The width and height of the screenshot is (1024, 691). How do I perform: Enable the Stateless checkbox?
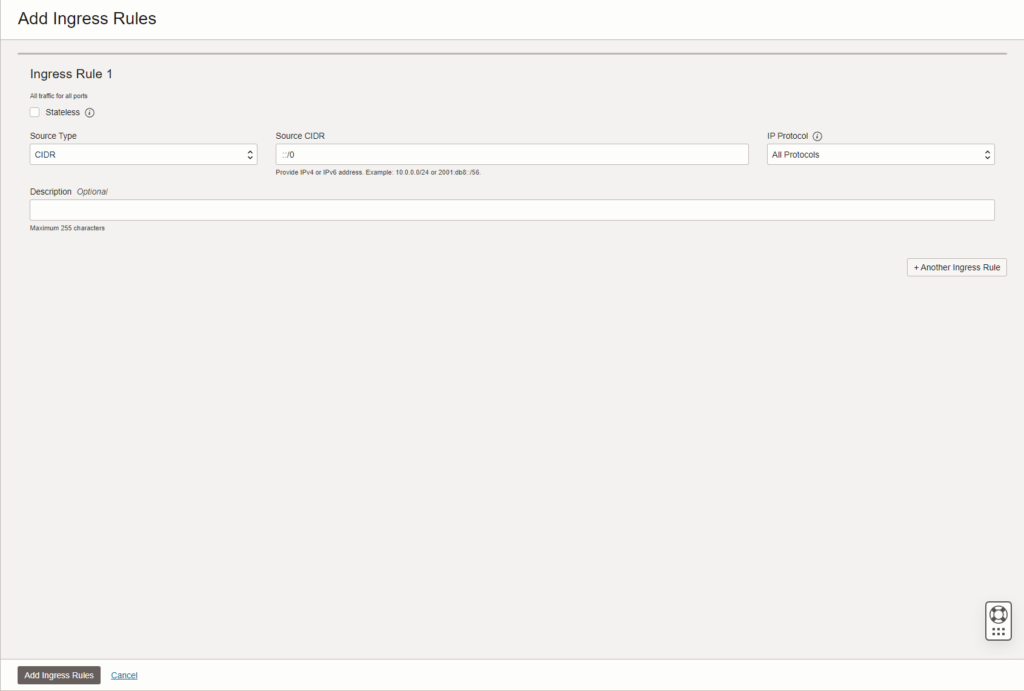[x=35, y=112]
